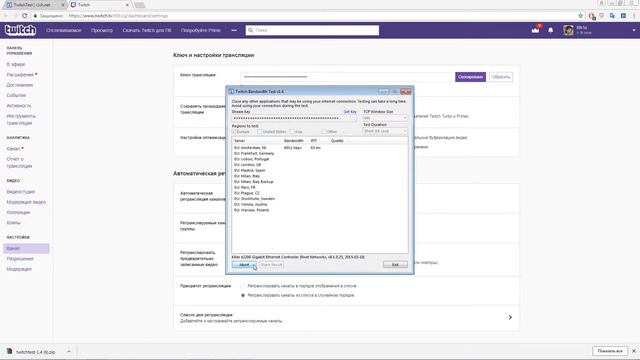
Task: Select rehost channels in random order radio
Action: point(243,295)
